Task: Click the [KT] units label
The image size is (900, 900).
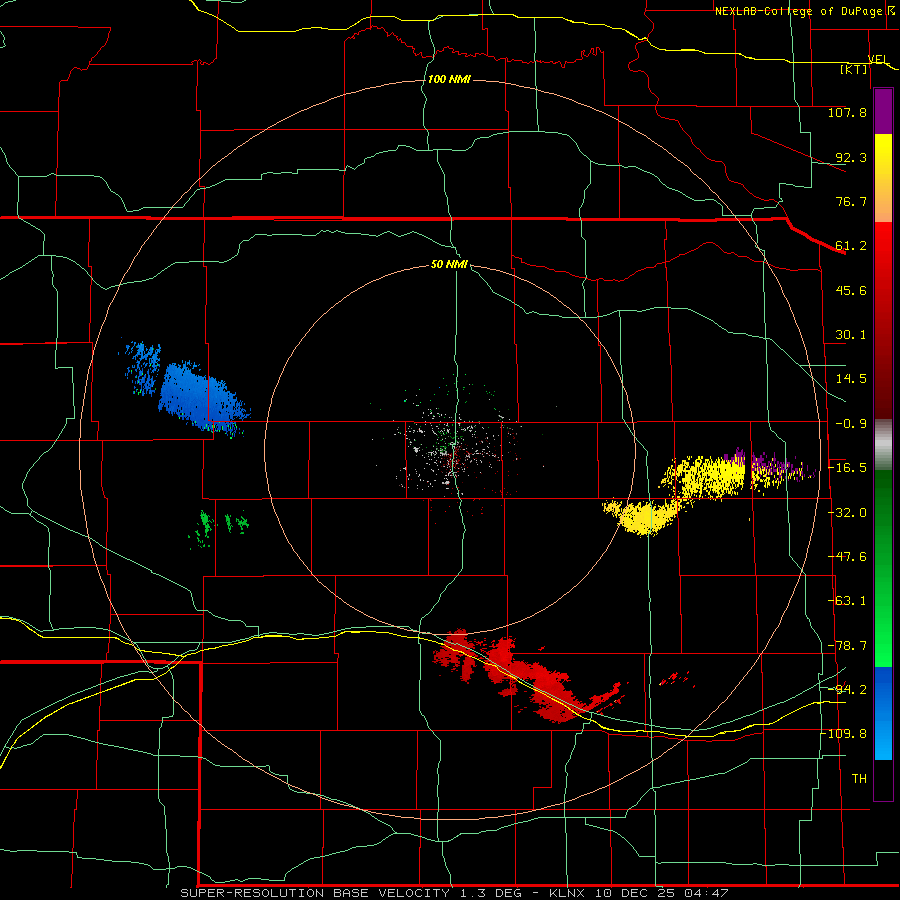Action: coord(853,69)
